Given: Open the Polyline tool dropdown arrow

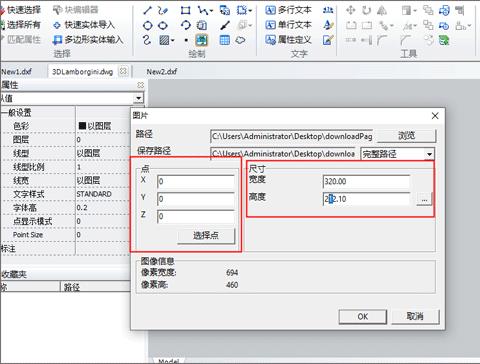Looking at the screenshot, I should 211,11.
